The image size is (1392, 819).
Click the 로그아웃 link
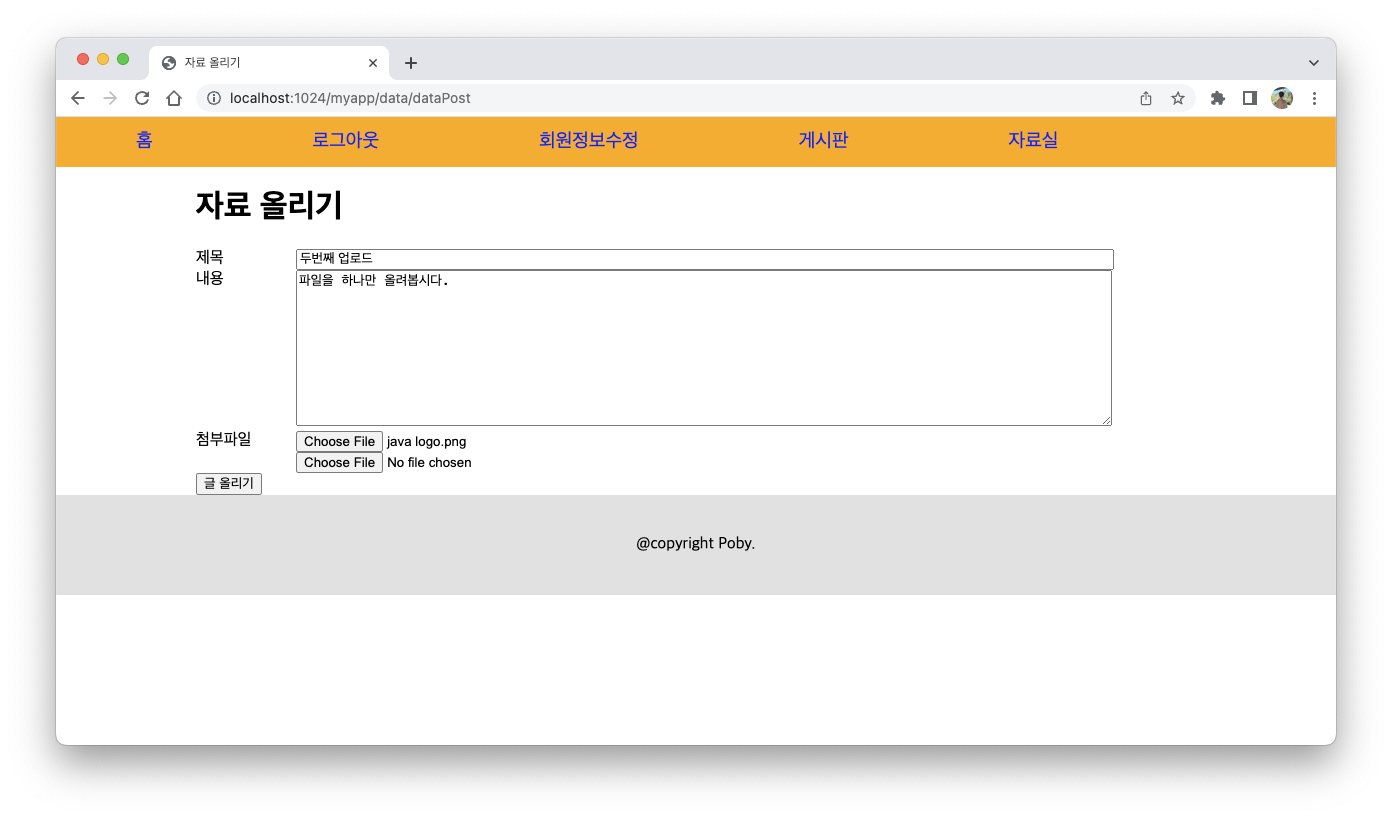pos(345,140)
